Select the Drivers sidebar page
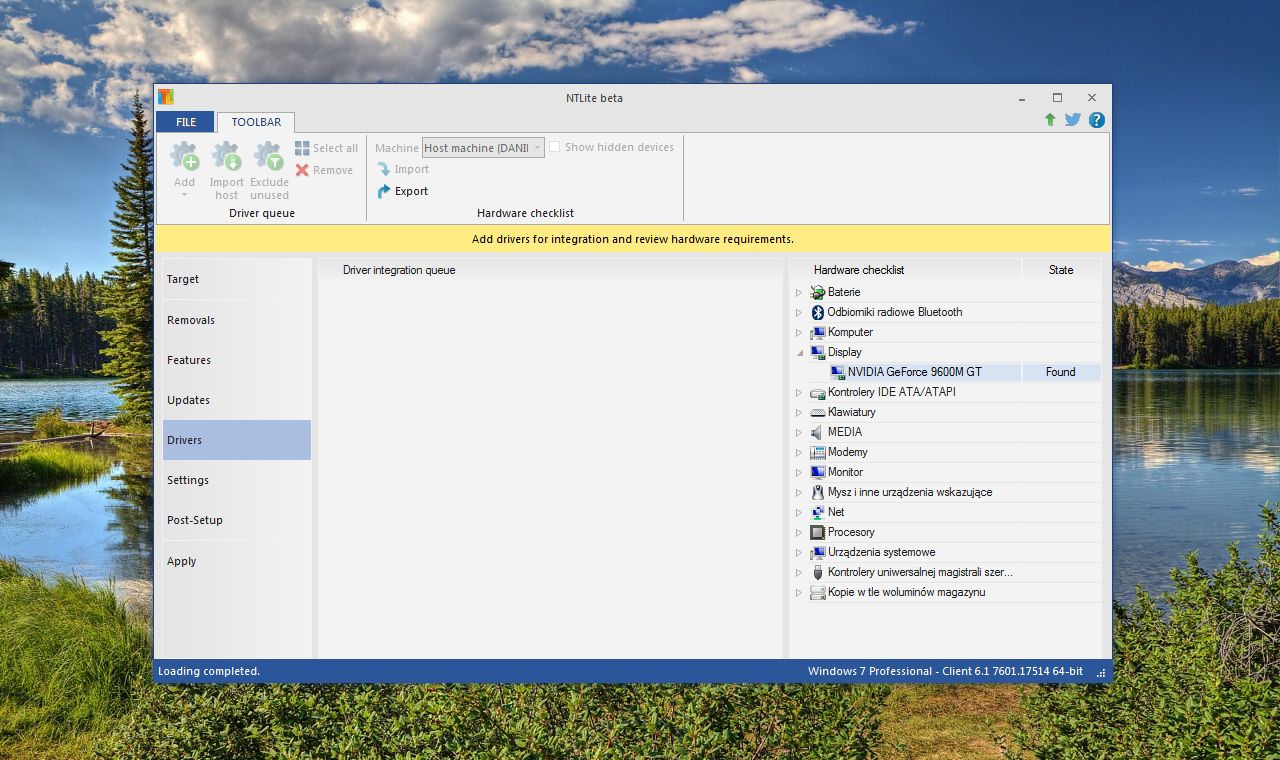This screenshot has height=760, width=1280. [237, 440]
